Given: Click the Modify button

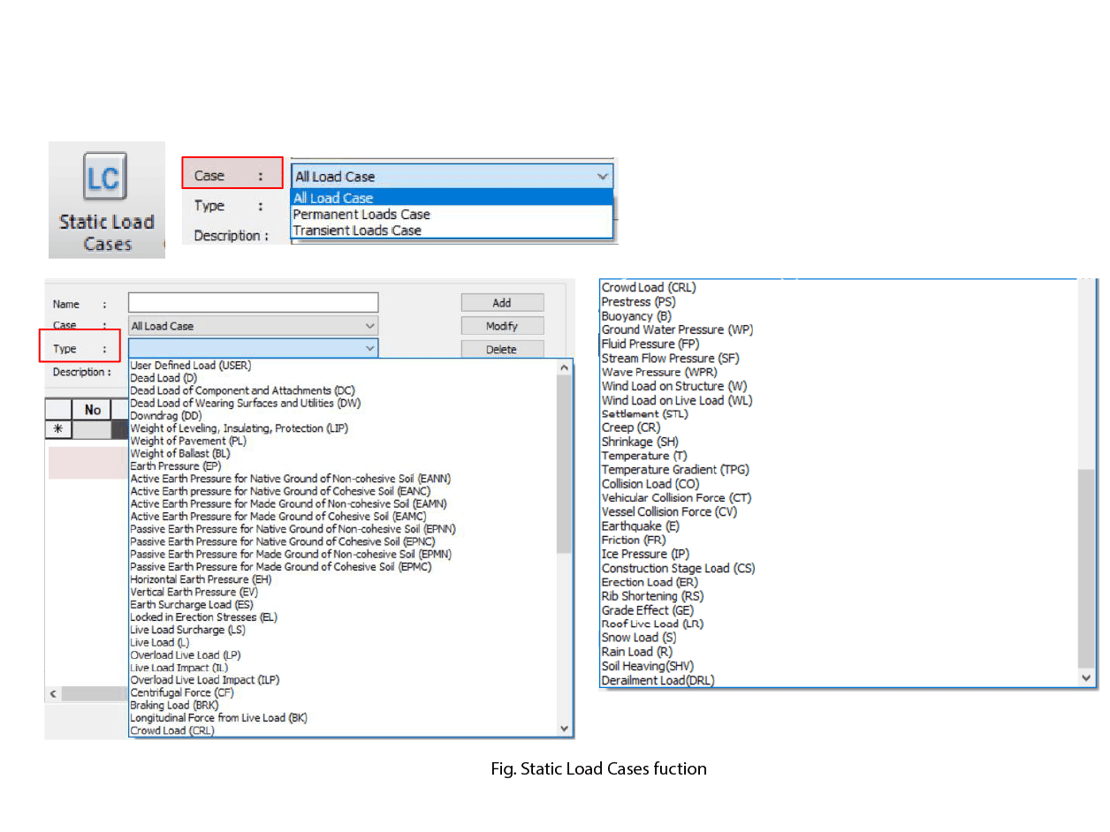Looking at the screenshot, I should click(502, 326).
